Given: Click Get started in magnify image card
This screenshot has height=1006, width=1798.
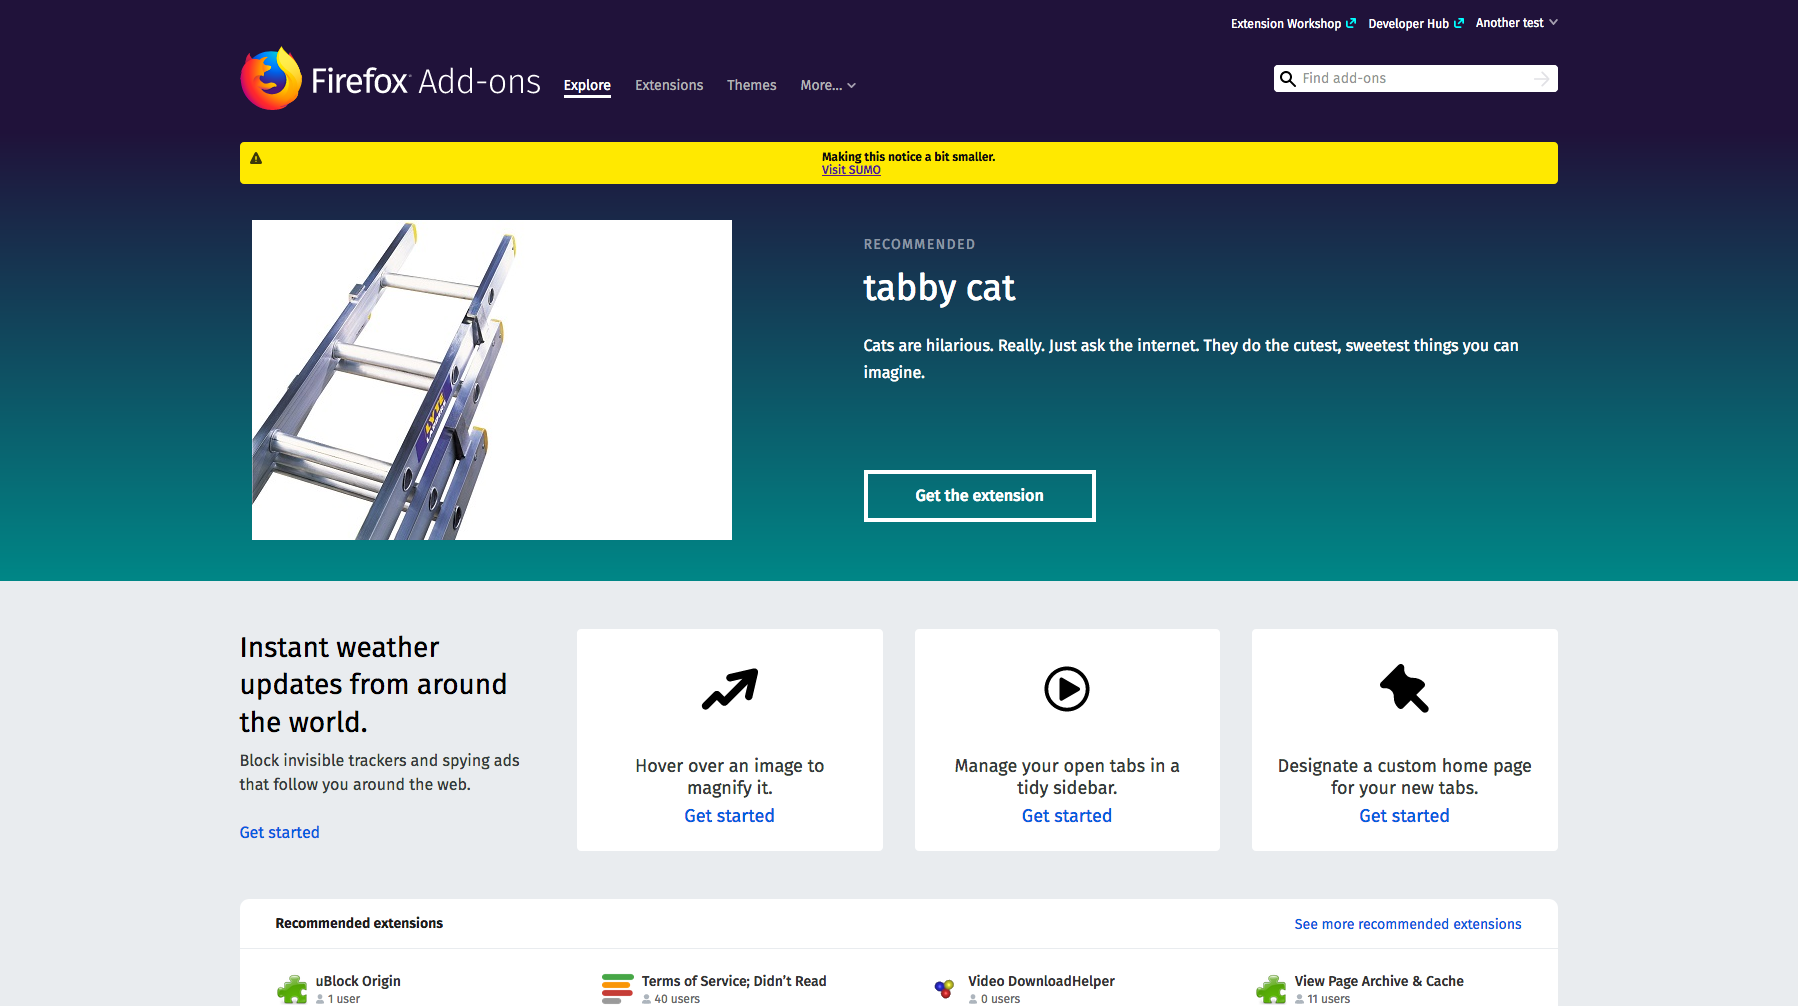Looking at the screenshot, I should click(730, 816).
